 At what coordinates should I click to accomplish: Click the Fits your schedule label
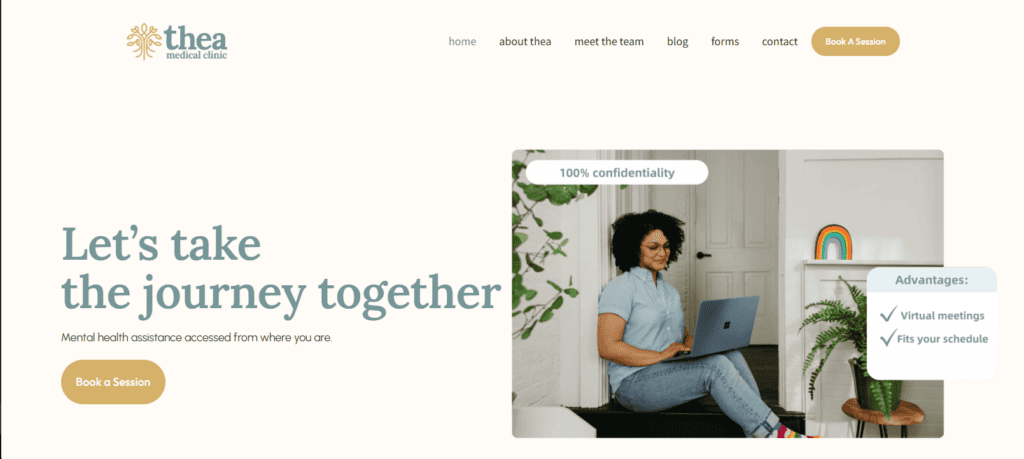[x=942, y=339]
